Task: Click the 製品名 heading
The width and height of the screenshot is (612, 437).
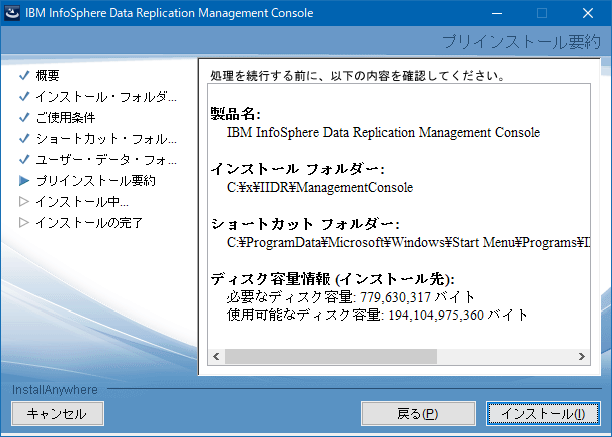Action: (x=235, y=114)
